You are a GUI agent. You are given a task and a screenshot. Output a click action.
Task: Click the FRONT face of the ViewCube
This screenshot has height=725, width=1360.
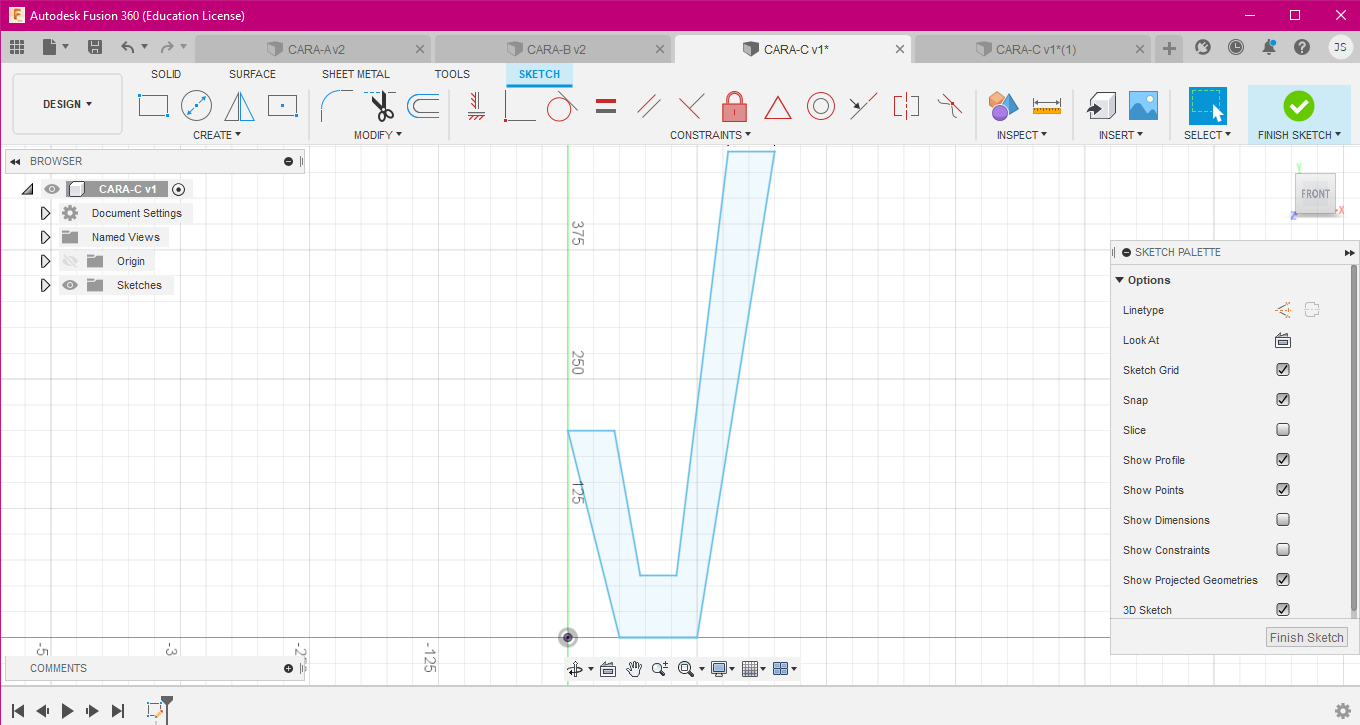coord(1315,195)
